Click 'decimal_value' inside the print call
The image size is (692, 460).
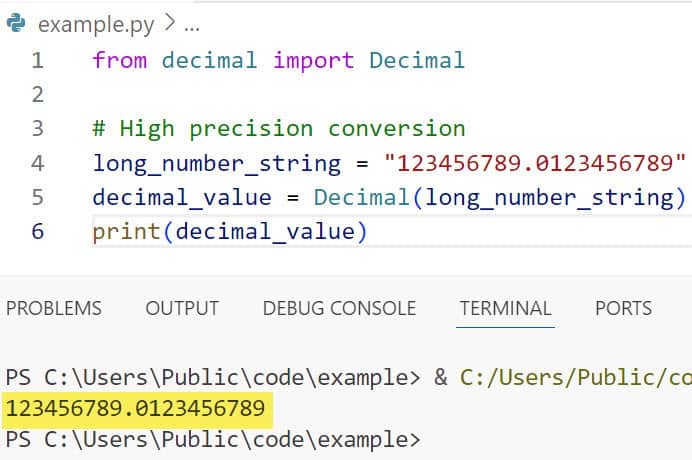click(x=265, y=232)
